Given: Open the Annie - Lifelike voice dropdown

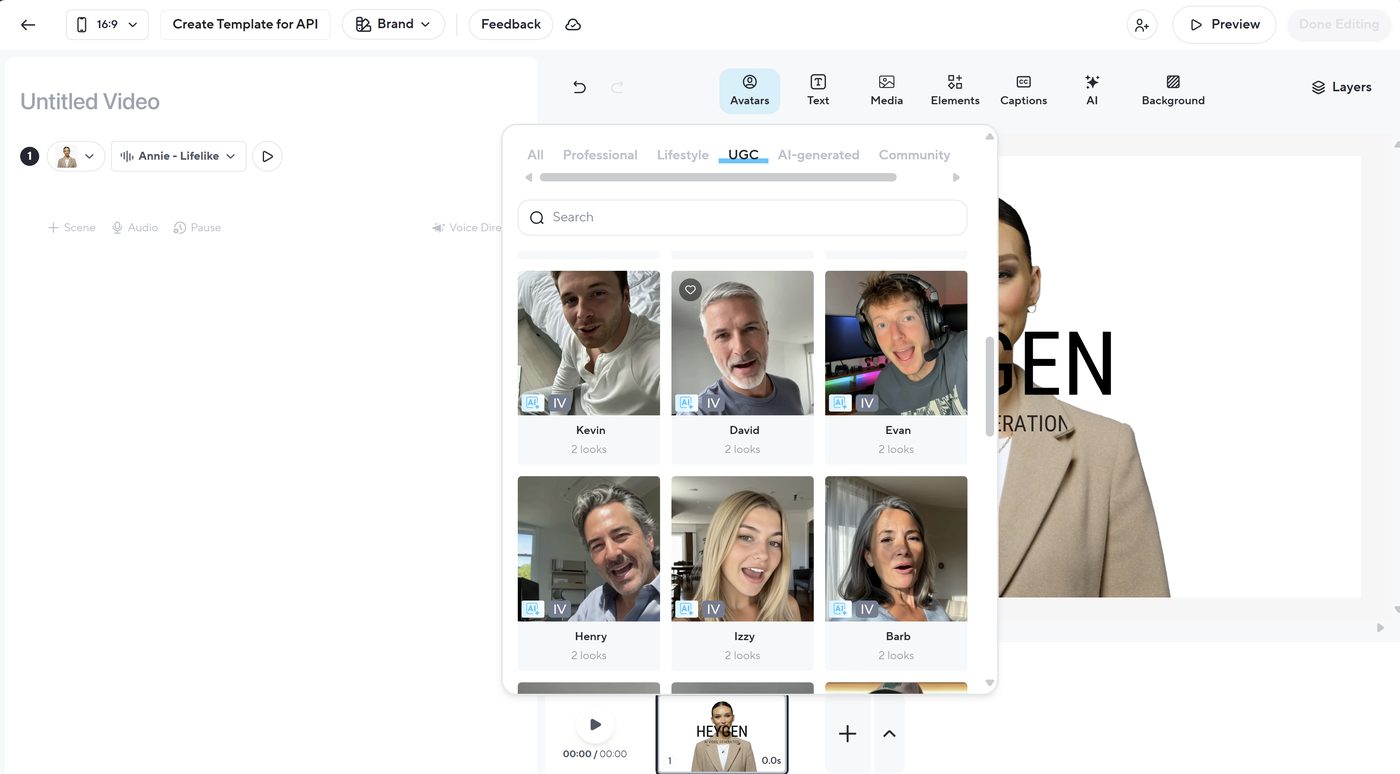Looking at the screenshot, I should click(178, 155).
